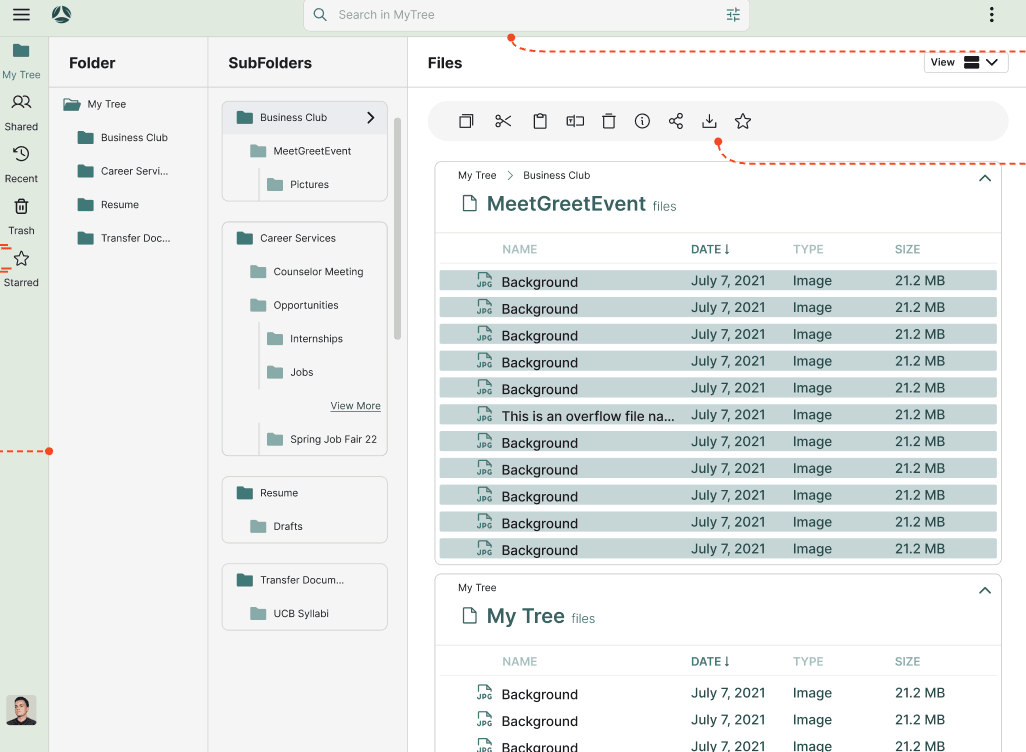The width and height of the screenshot is (1026, 752).
Task: Click the rename icon
Action: click(x=575, y=121)
